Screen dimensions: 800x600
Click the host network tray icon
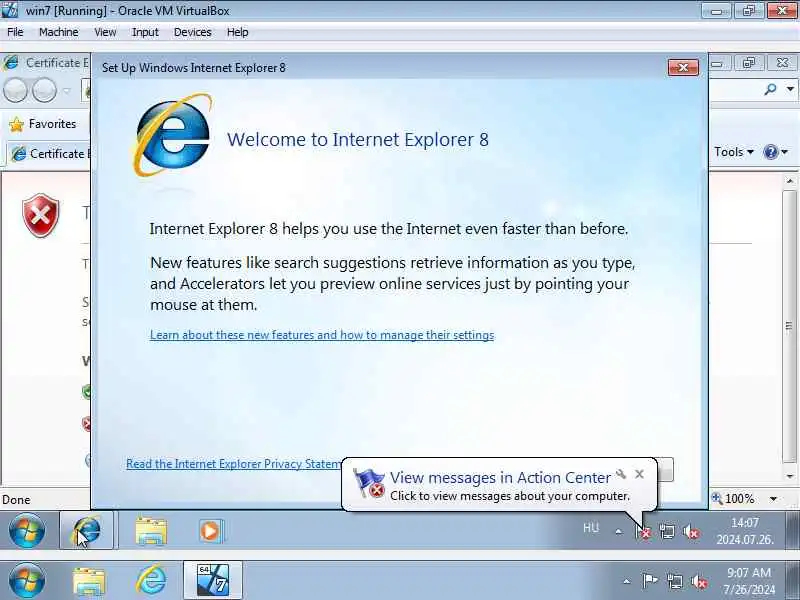point(674,581)
